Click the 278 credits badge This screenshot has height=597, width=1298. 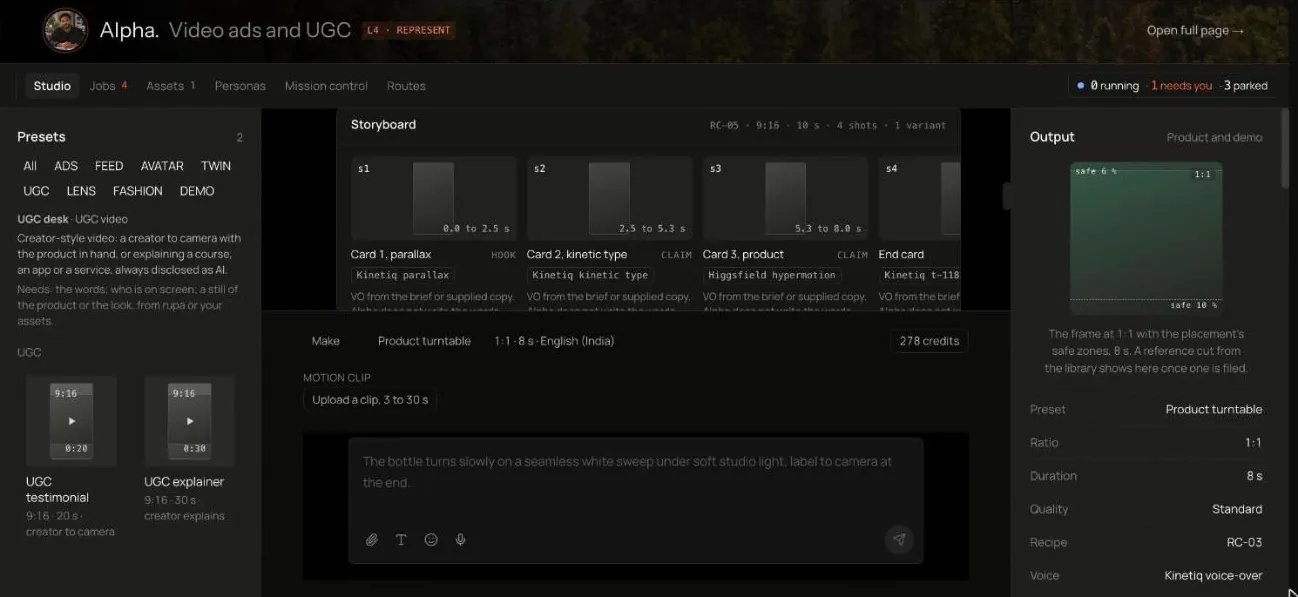[x=929, y=341]
